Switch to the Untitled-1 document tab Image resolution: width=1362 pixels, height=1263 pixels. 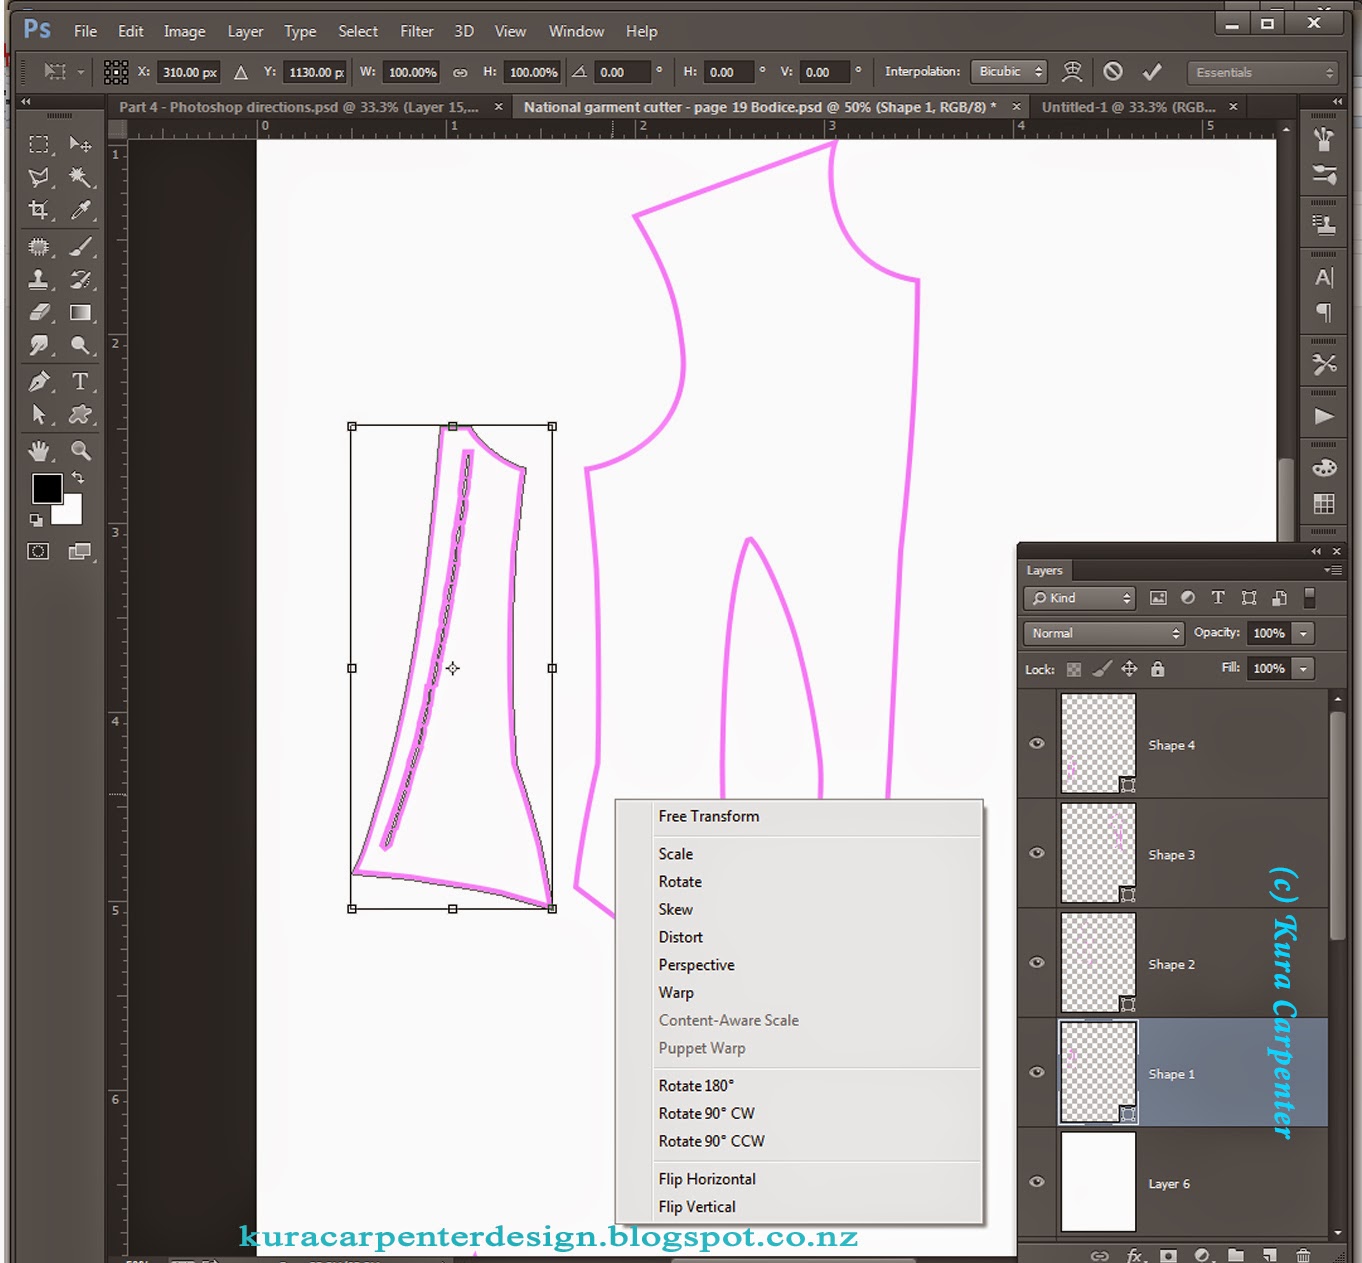(1128, 107)
